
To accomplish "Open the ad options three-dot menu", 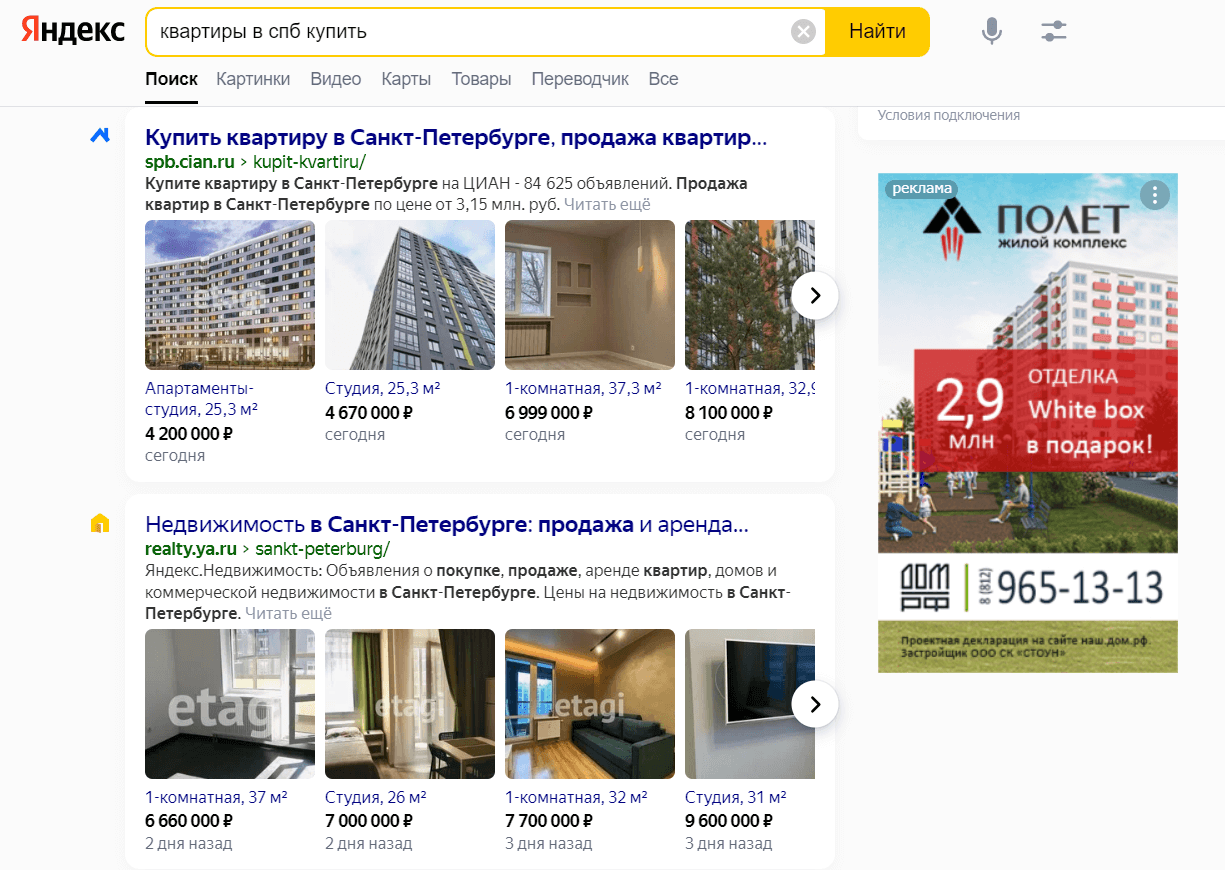I will coord(1154,194).
